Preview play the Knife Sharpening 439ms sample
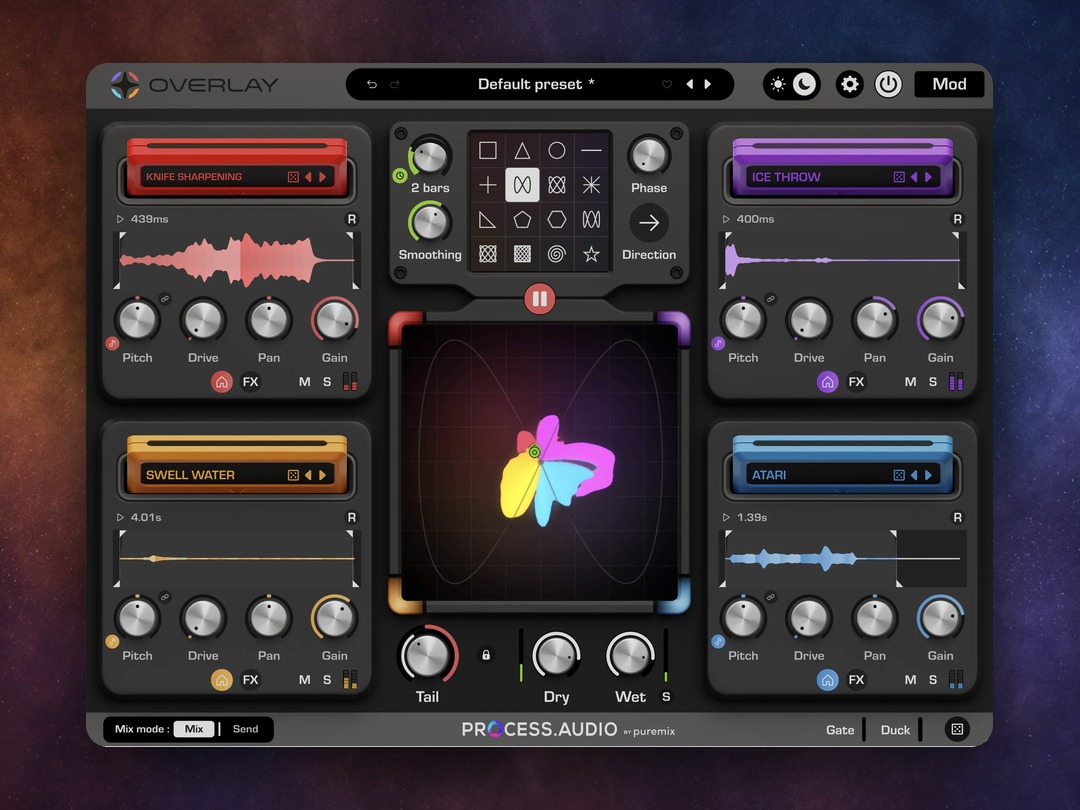This screenshot has width=1080, height=810. (x=120, y=219)
